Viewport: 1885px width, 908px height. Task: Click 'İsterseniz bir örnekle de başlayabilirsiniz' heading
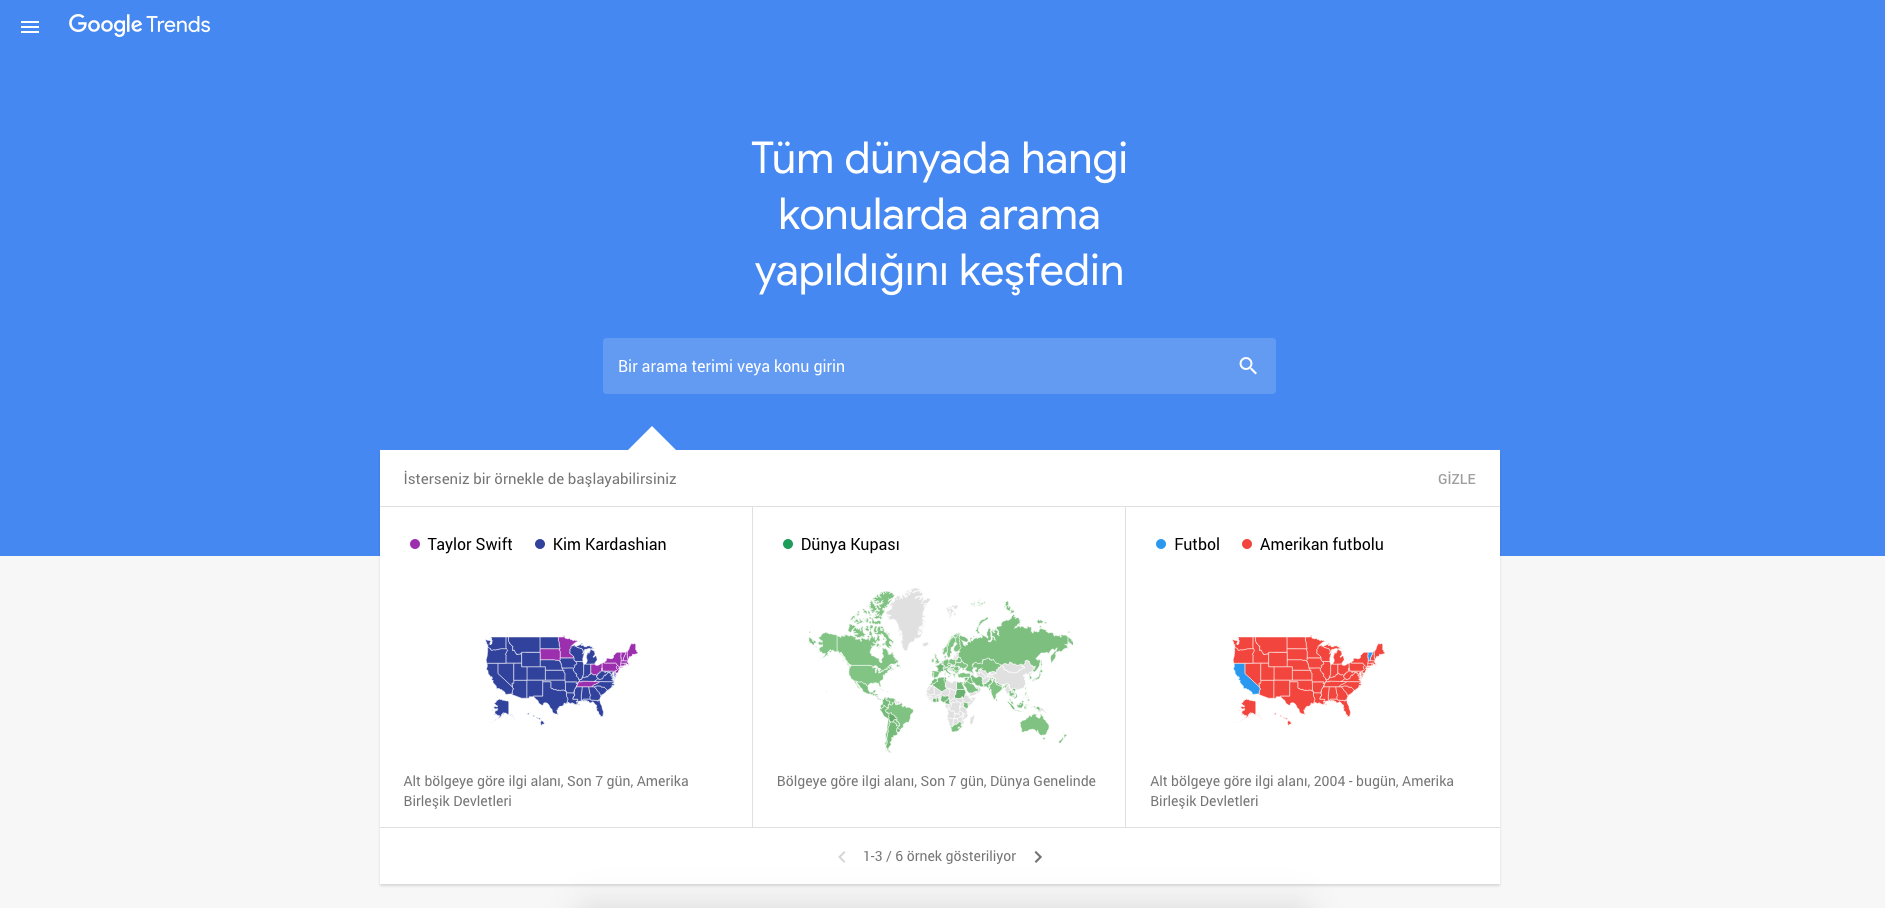click(x=540, y=479)
